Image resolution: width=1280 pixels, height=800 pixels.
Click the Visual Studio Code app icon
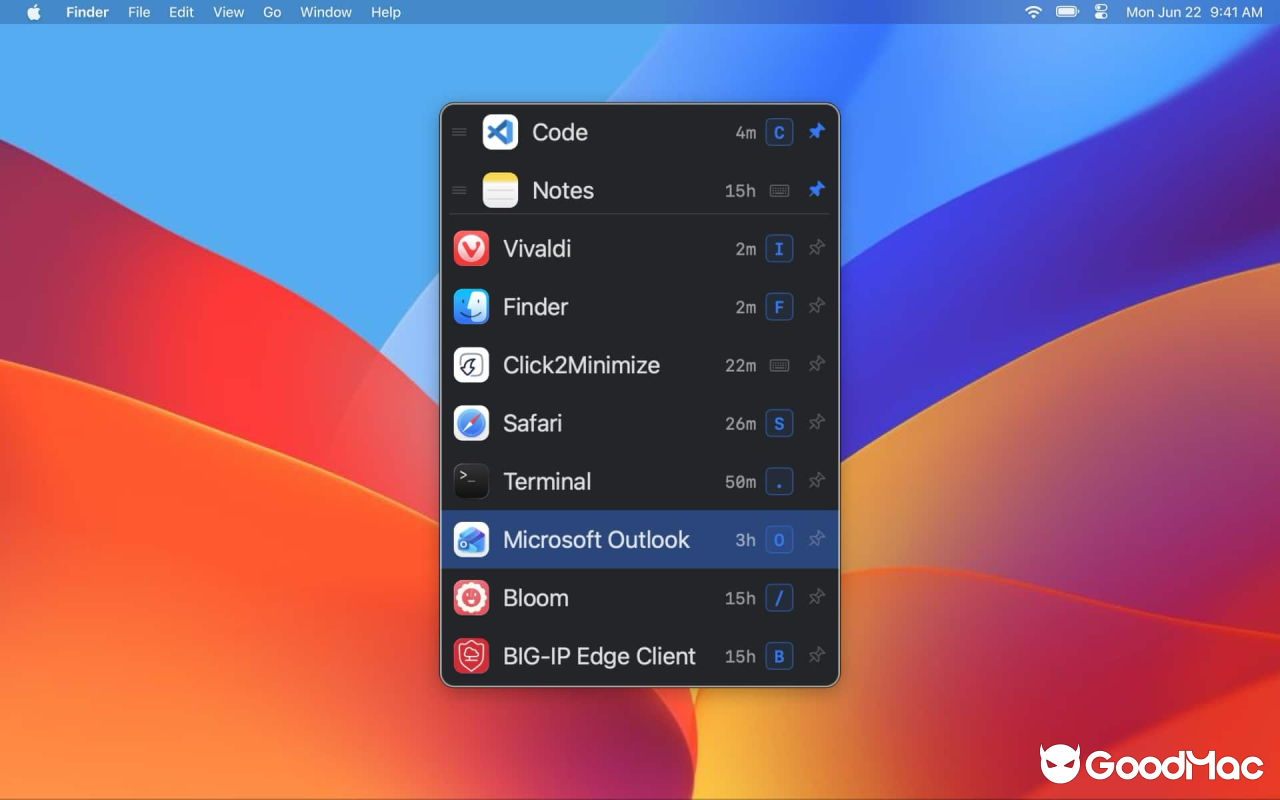coord(500,132)
